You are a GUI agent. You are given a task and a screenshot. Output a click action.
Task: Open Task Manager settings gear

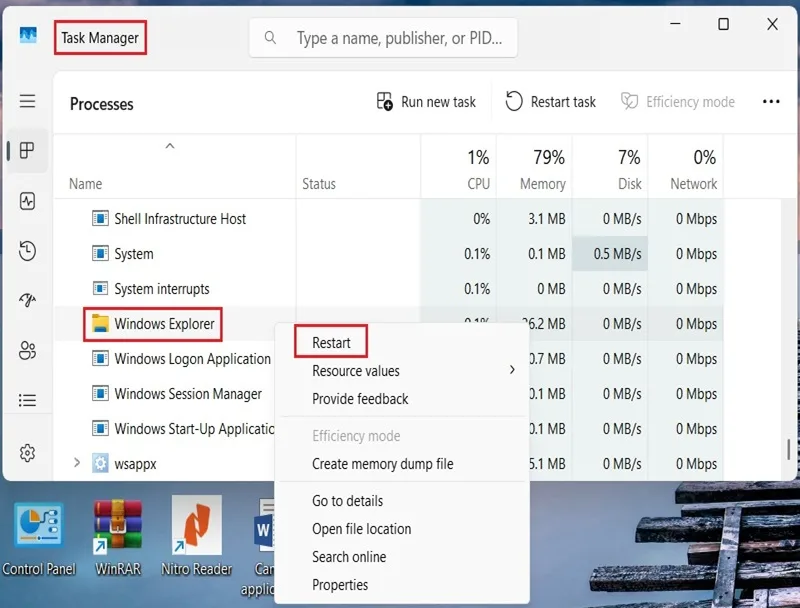[28, 452]
